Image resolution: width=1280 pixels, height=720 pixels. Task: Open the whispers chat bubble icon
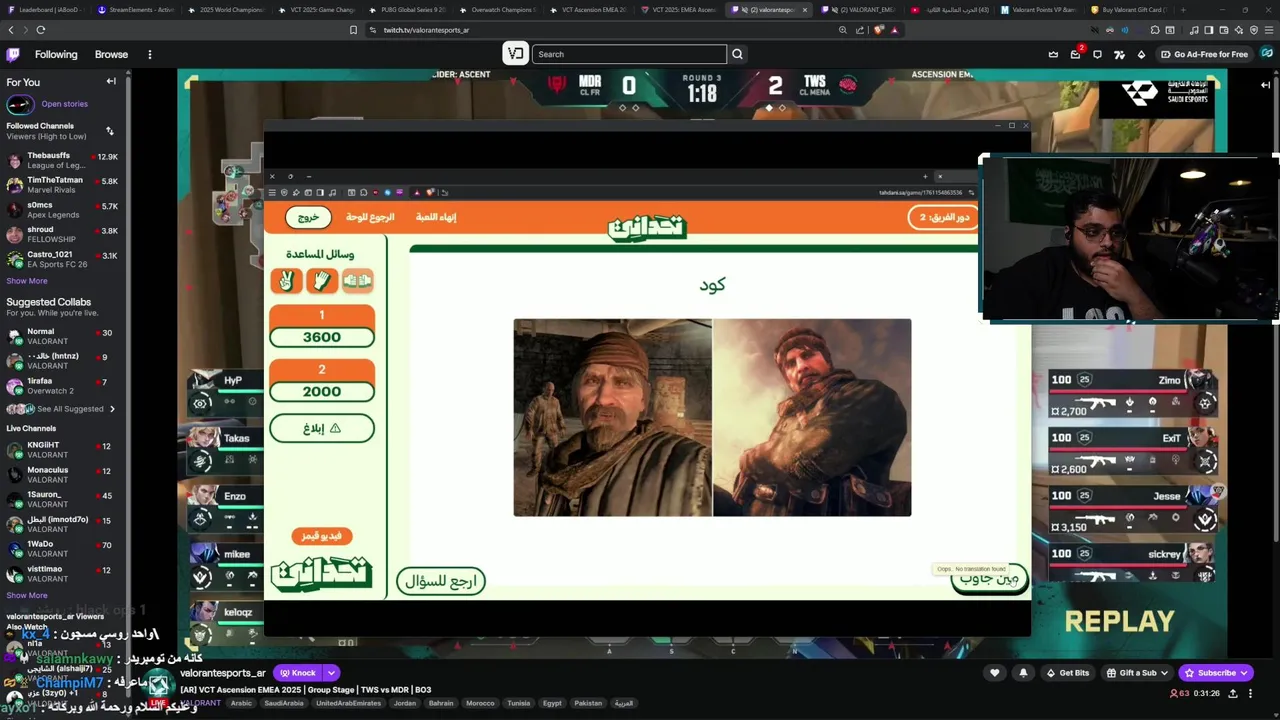pos(1098,54)
